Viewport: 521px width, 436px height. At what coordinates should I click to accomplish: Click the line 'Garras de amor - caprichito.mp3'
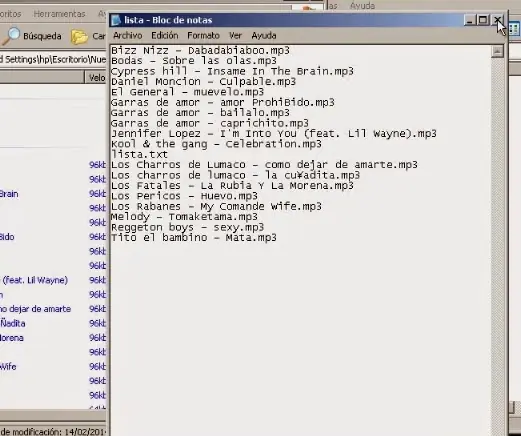click(210, 123)
